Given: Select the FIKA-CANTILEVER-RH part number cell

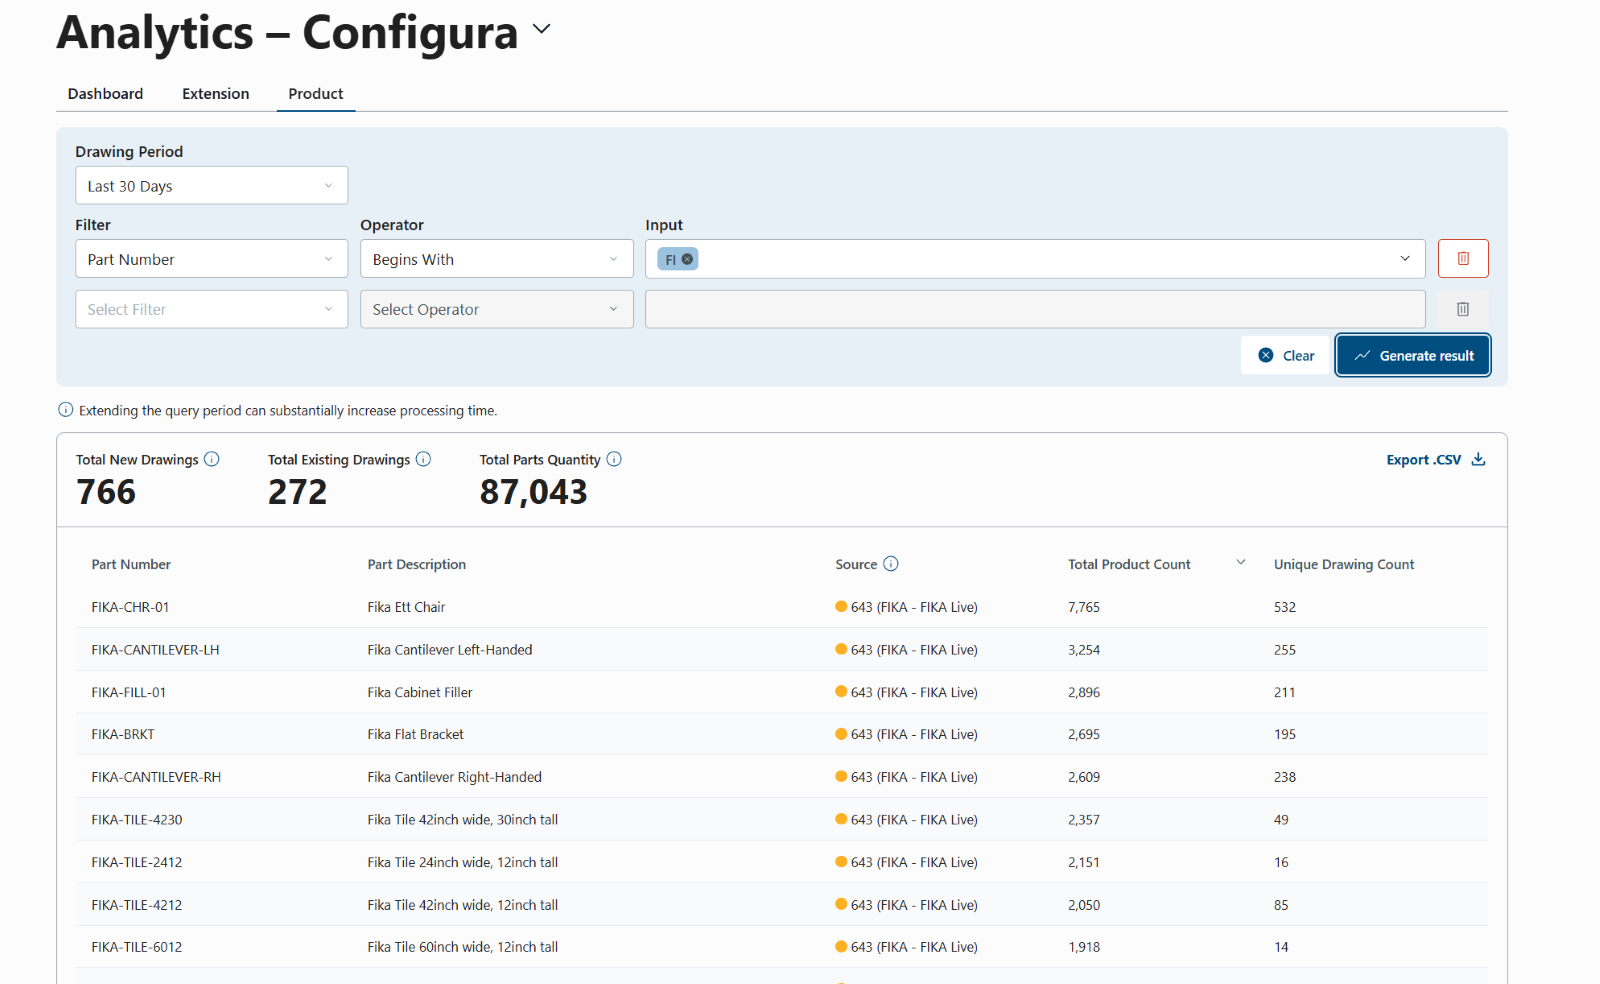Looking at the screenshot, I should (156, 777).
